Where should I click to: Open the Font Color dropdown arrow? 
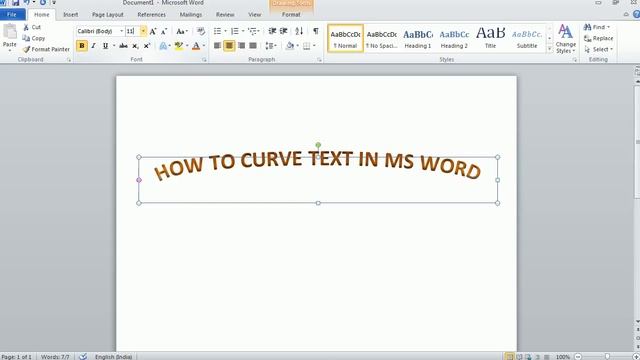(x=204, y=46)
